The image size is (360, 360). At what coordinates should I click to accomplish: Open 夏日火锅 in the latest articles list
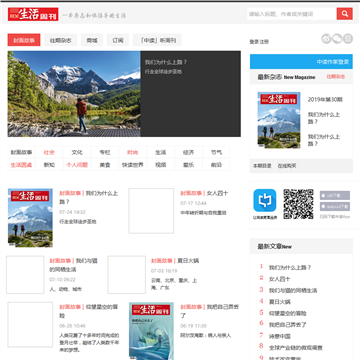click(x=280, y=302)
